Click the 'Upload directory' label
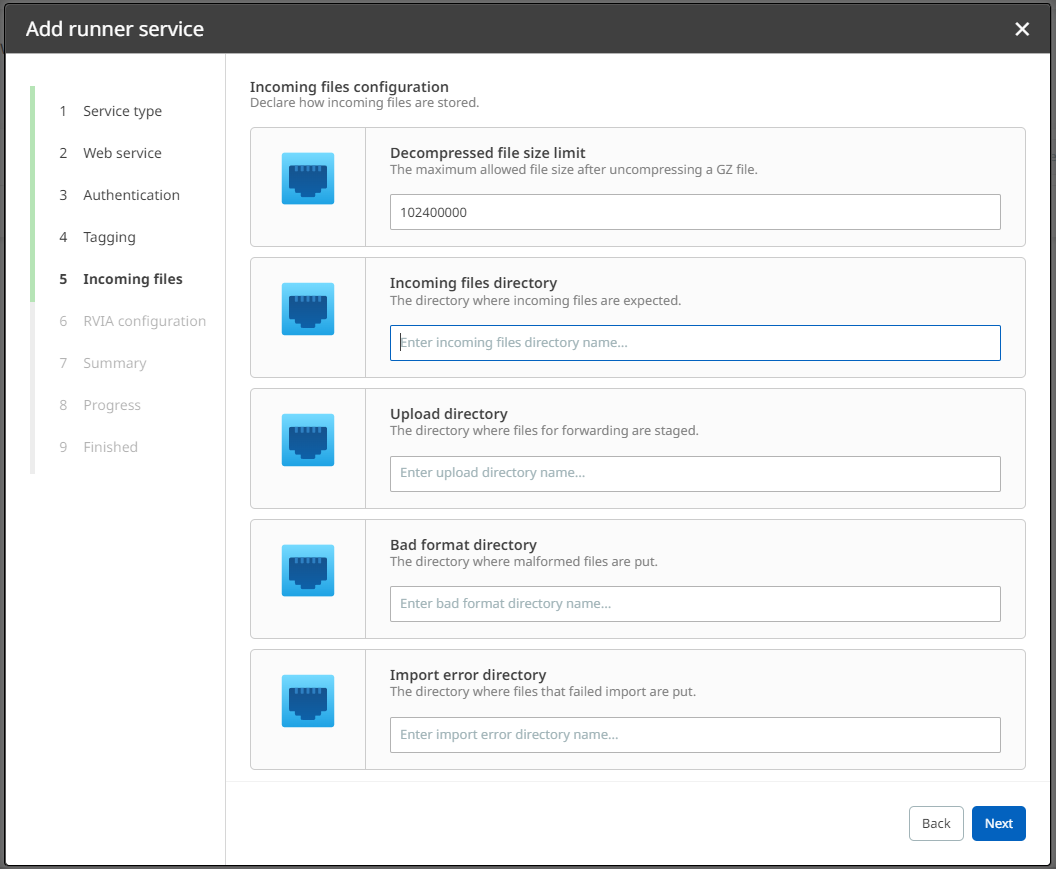Viewport: 1056px width, 869px height. click(x=449, y=414)
